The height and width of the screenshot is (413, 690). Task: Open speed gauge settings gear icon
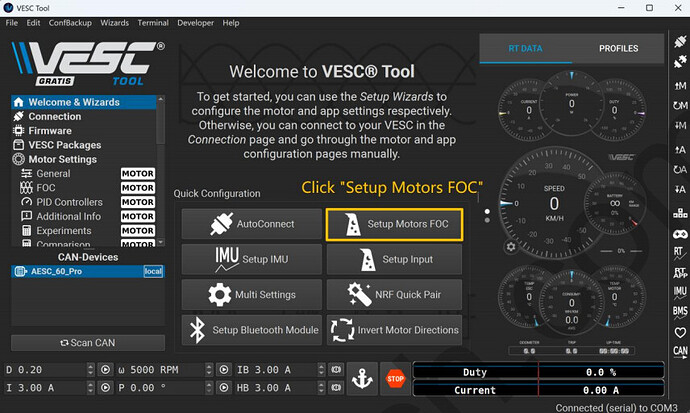510,247
